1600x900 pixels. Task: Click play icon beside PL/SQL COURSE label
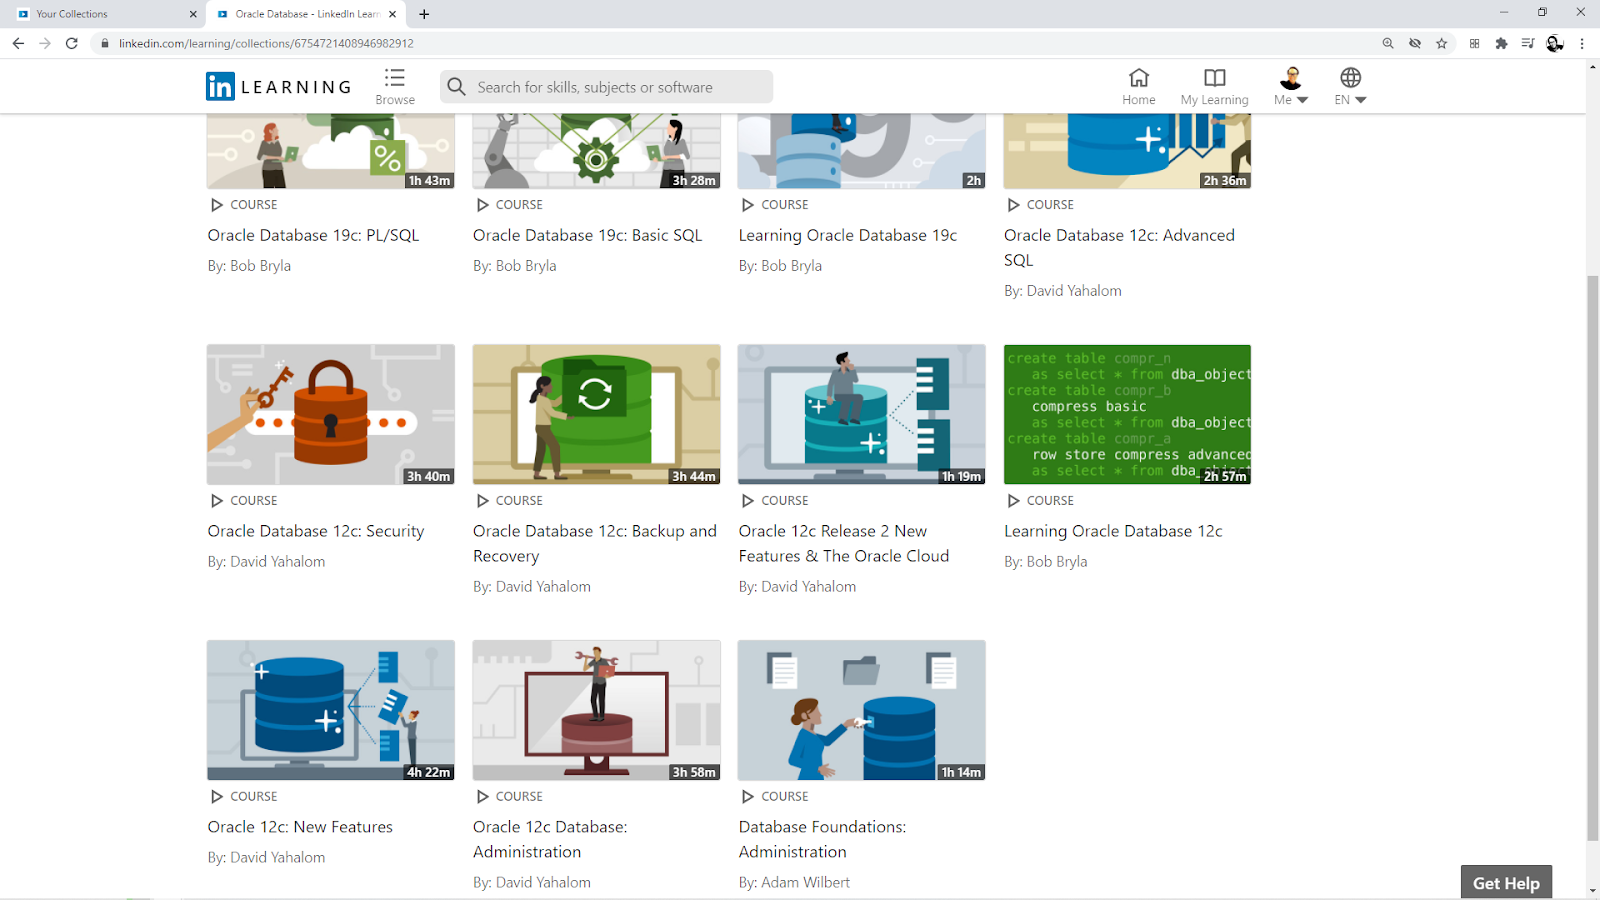[217, 205]
